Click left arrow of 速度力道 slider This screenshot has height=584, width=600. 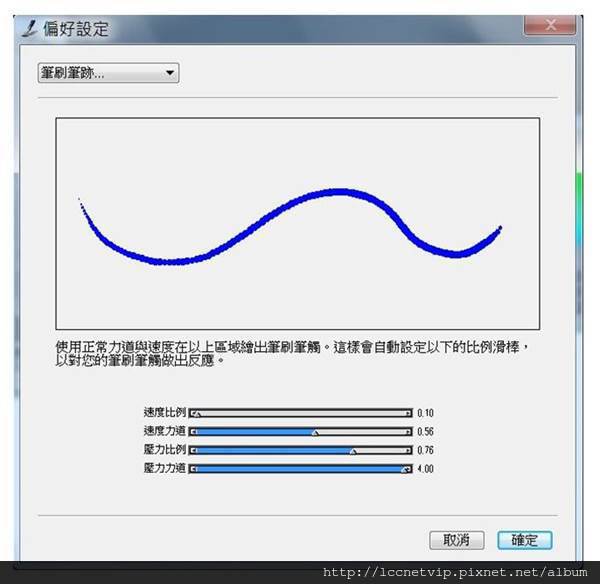click(x=193, y=432)
